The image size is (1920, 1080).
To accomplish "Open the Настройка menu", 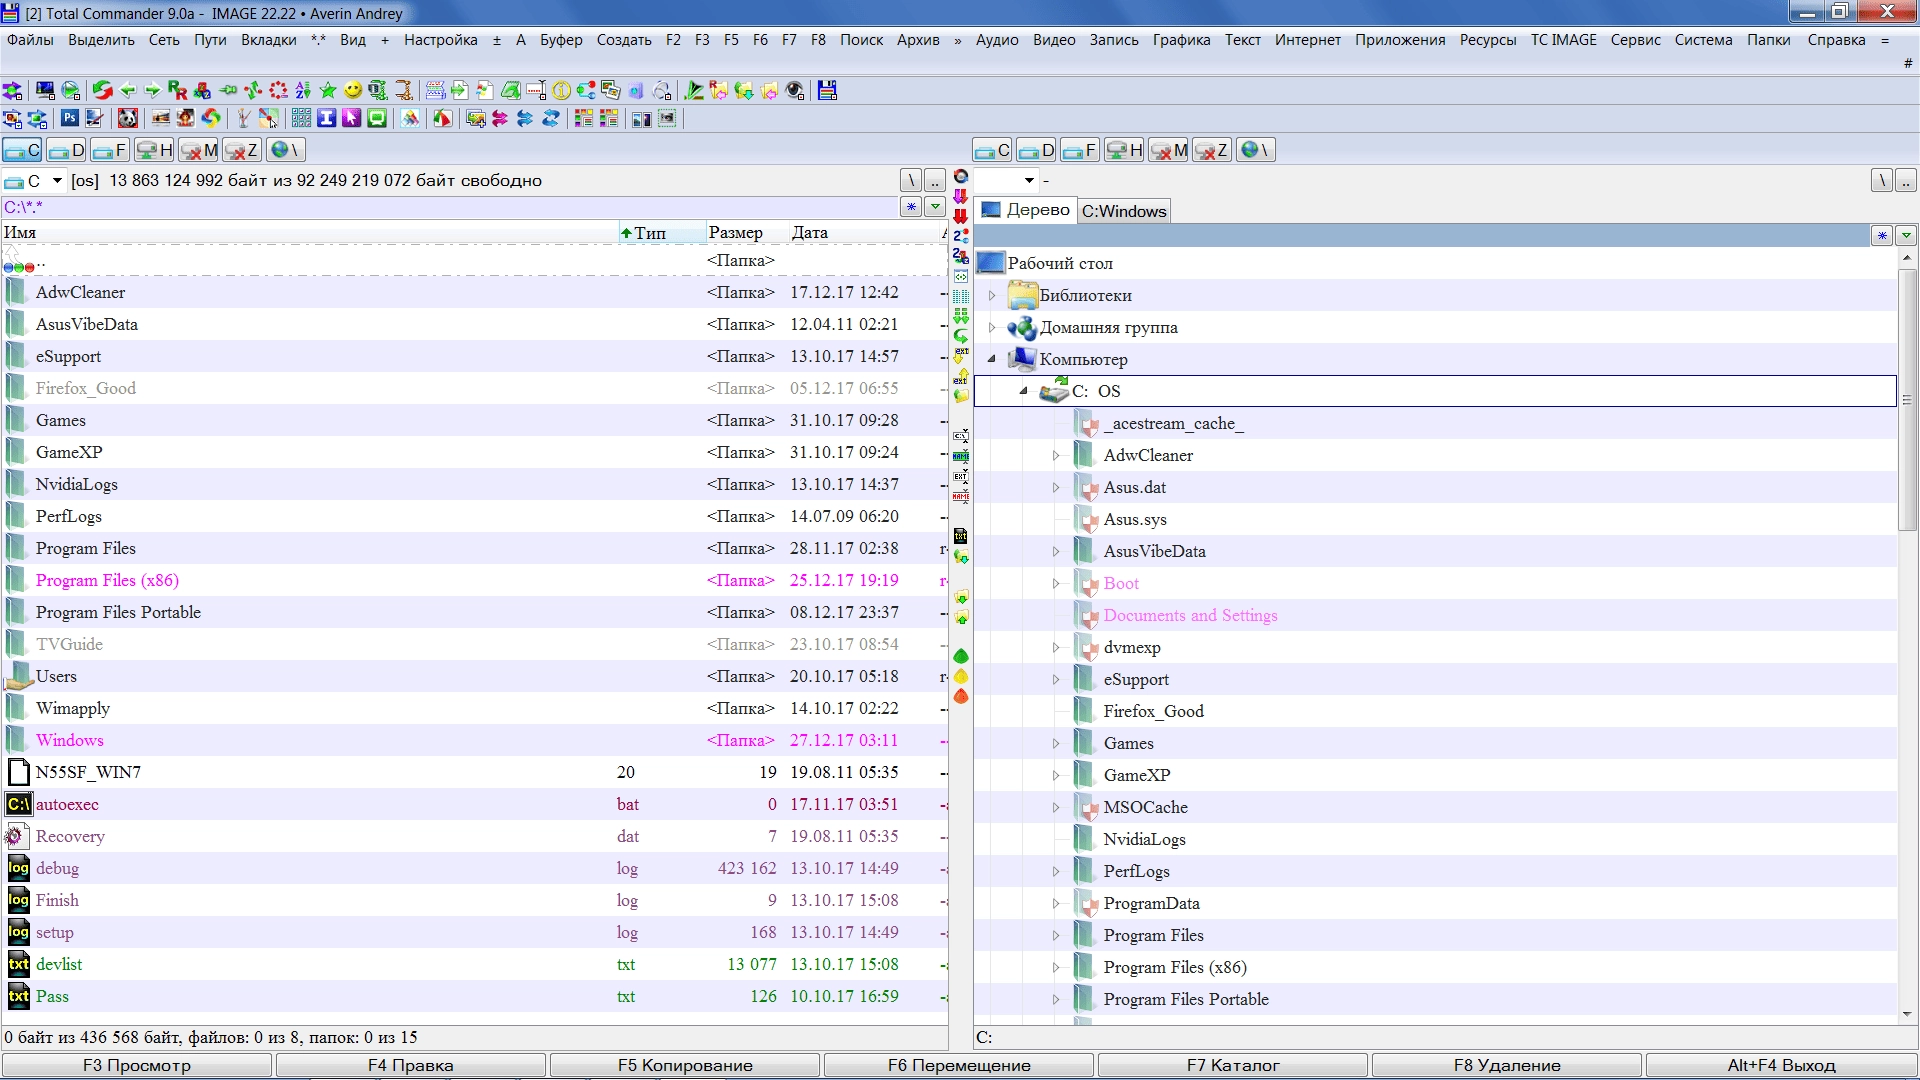I will [x=441, y=40].
